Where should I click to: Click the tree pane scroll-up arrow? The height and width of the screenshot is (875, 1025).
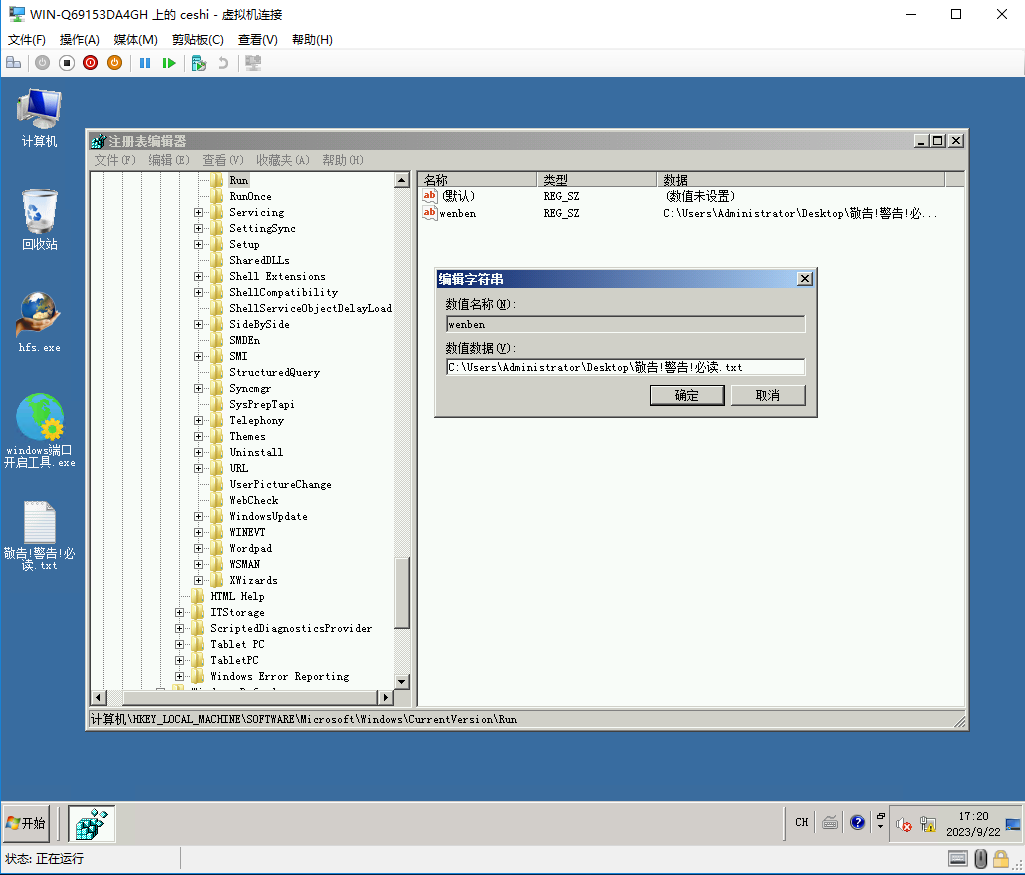tap(402, 180)
